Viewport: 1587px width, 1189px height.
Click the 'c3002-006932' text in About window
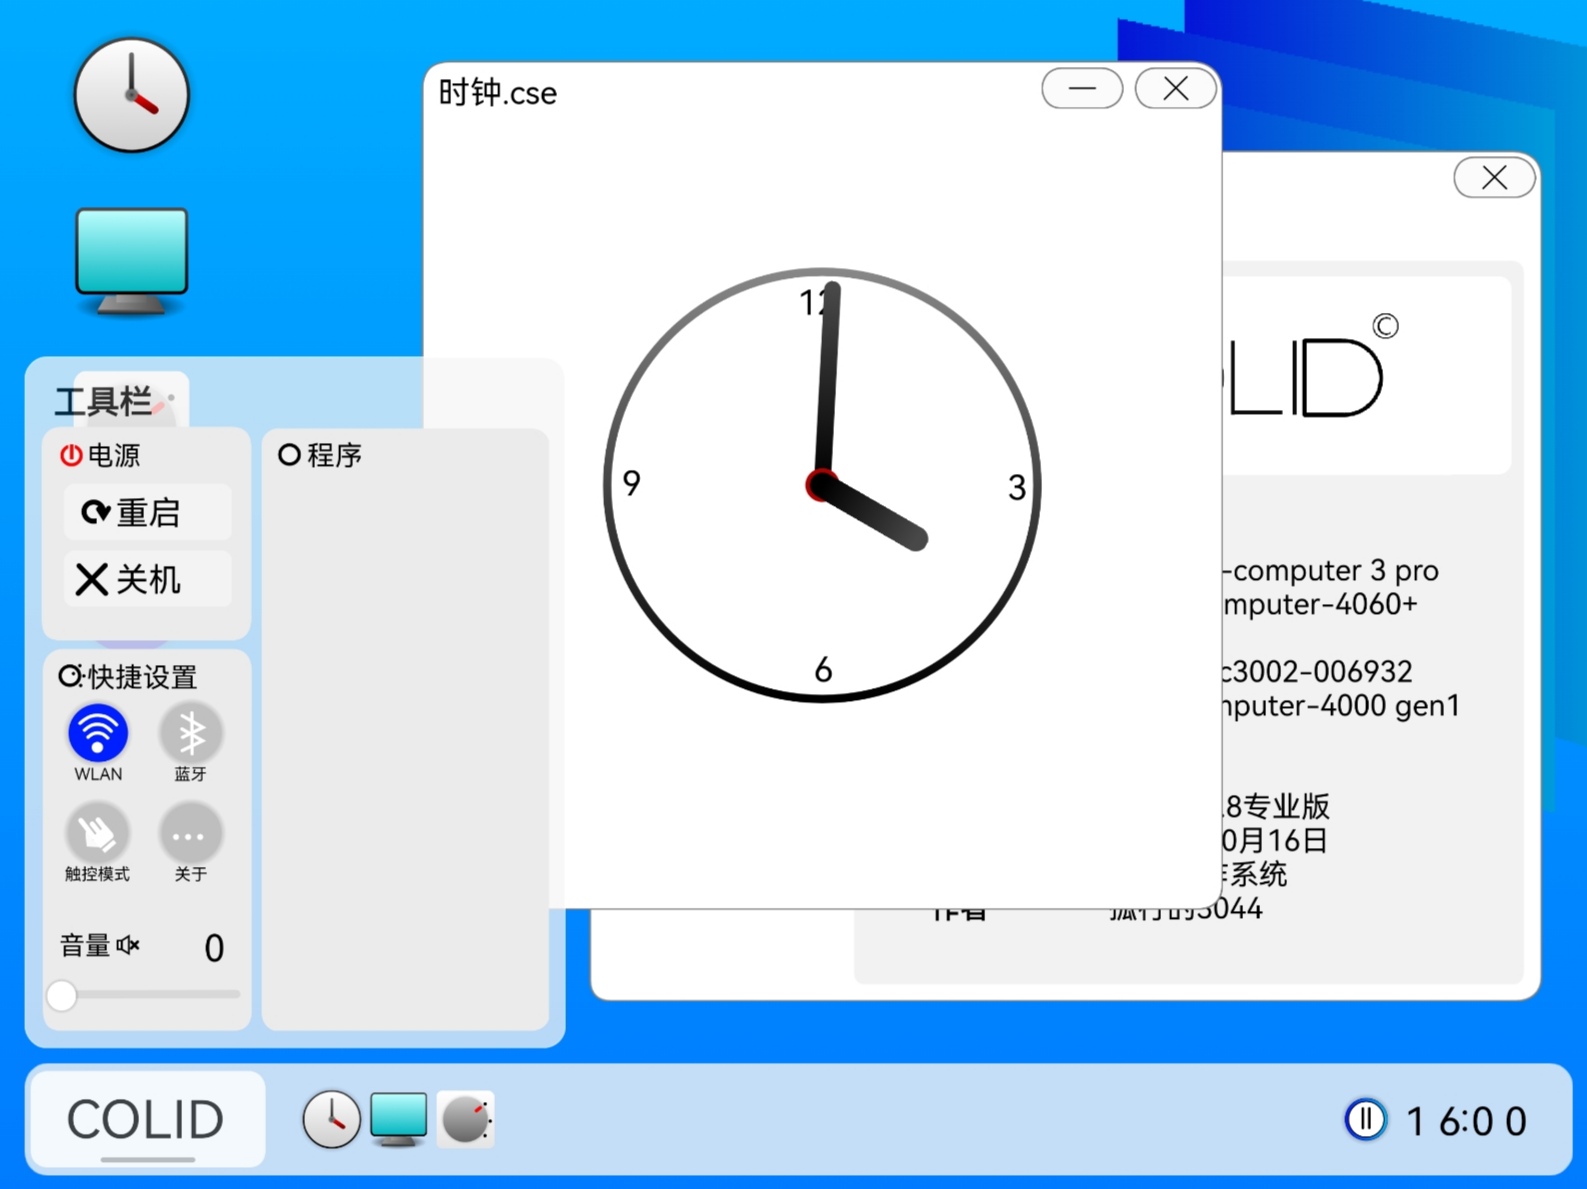1317,671
